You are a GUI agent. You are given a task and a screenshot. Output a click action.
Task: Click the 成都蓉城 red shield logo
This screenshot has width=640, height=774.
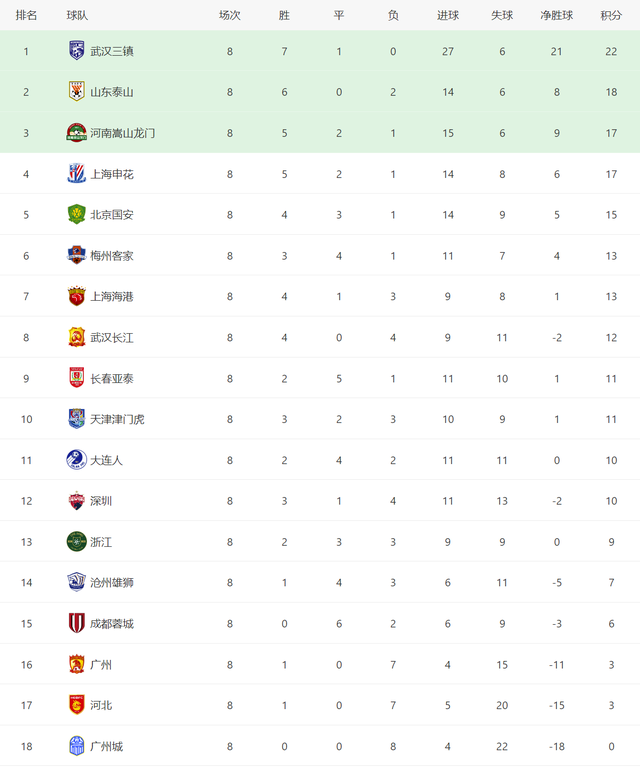pos(76,623)
